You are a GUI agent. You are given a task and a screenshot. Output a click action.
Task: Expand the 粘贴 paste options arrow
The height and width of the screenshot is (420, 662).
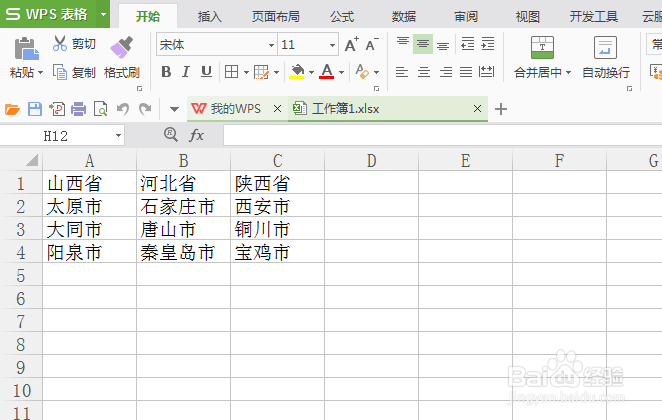pos(41,73)
